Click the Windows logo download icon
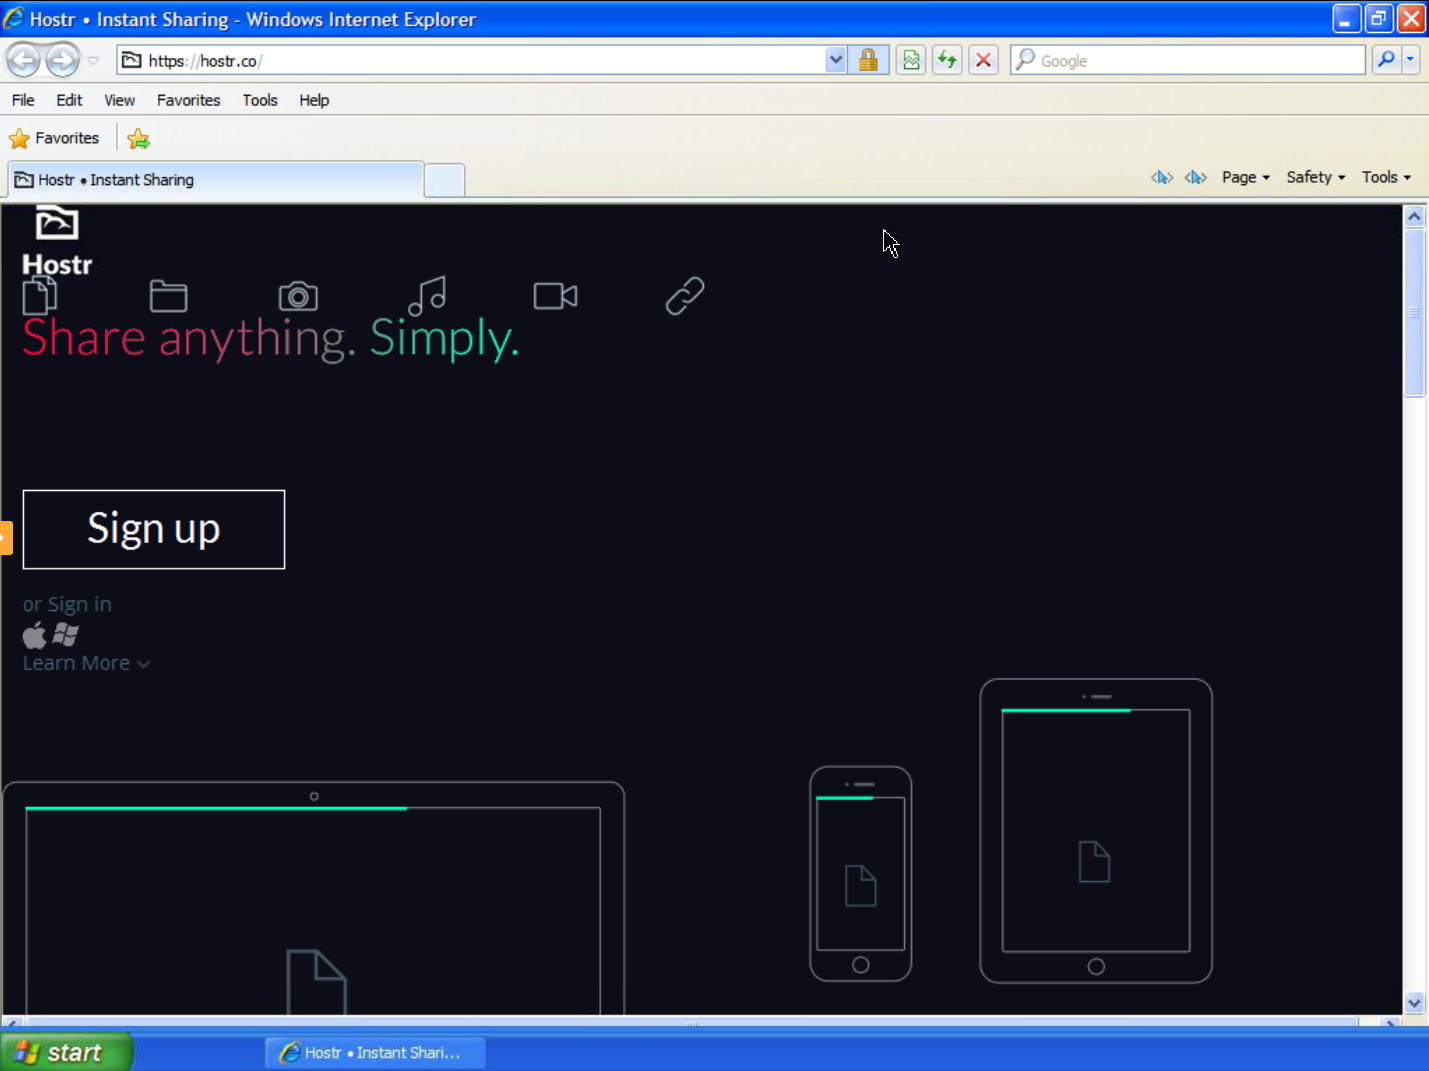1429x1071 pixels. coord(66,635)
